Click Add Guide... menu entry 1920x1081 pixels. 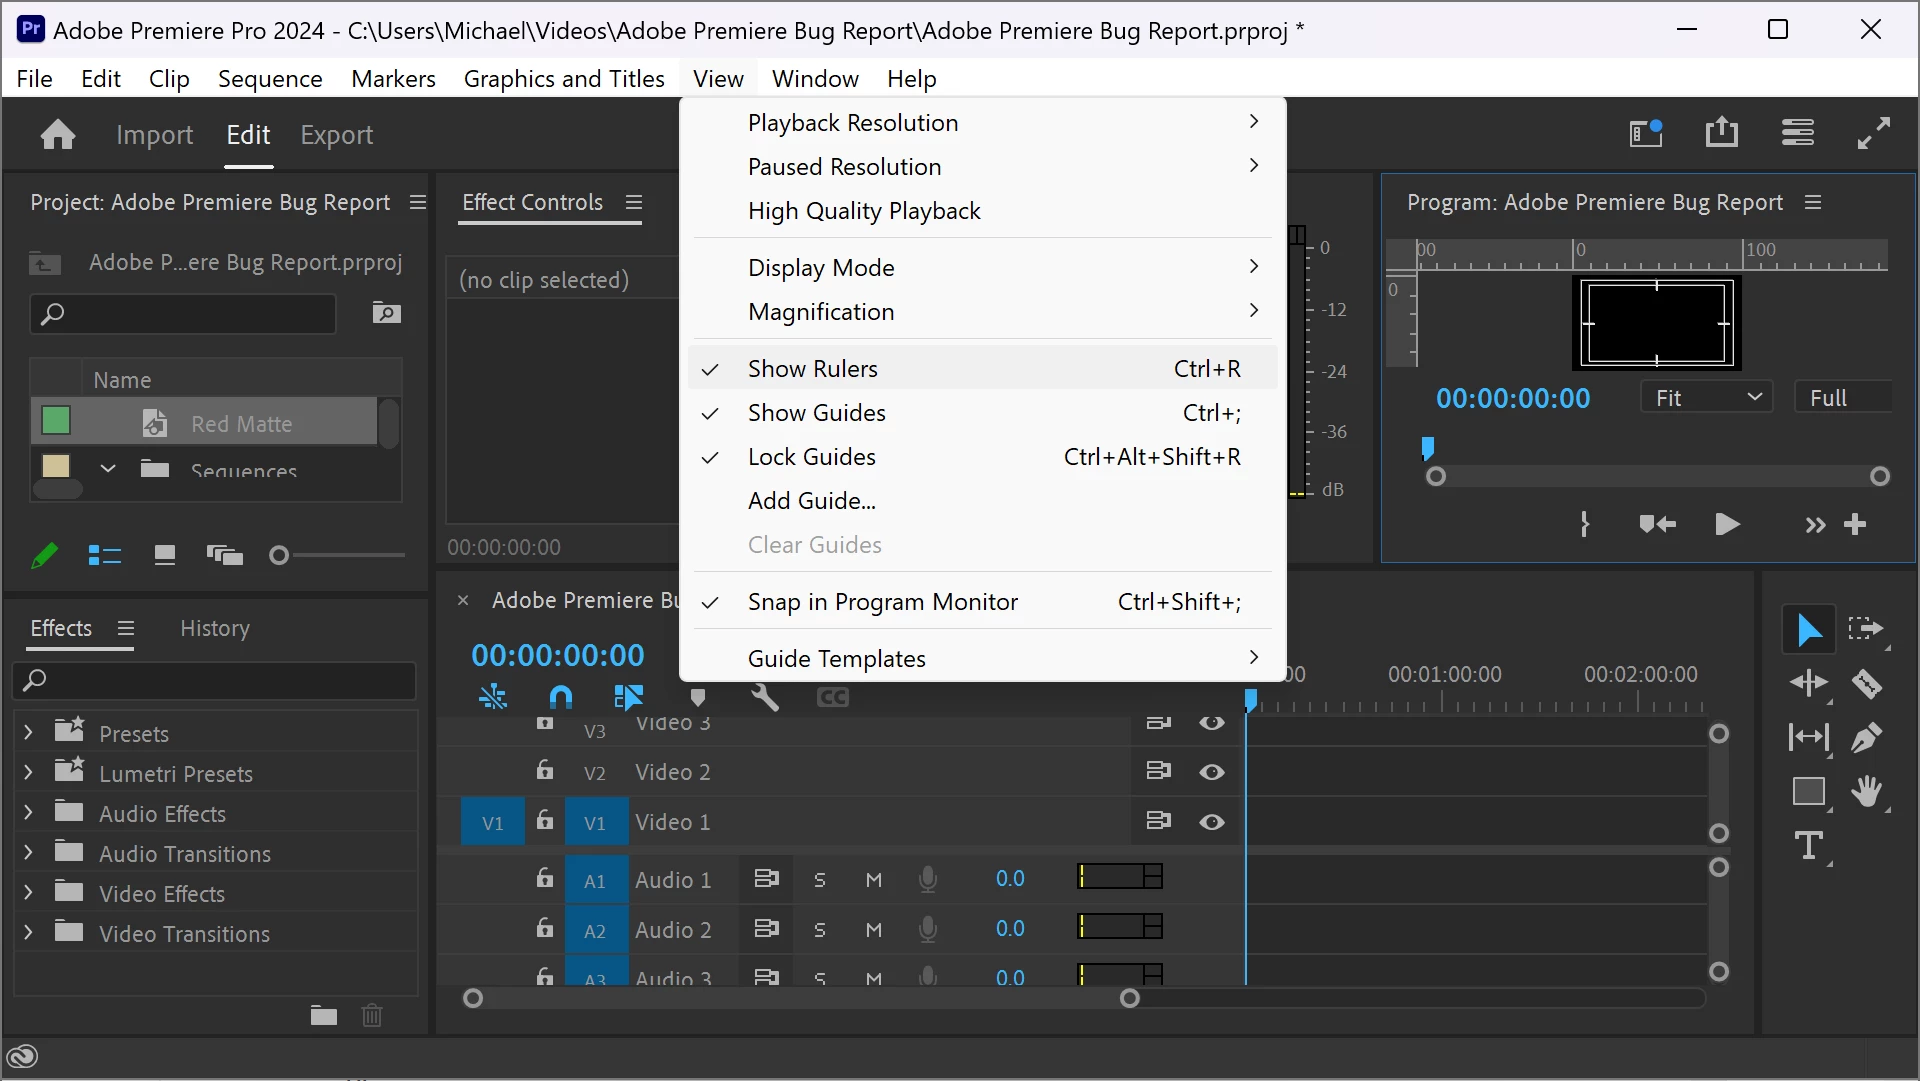click(x=811, y=501)
